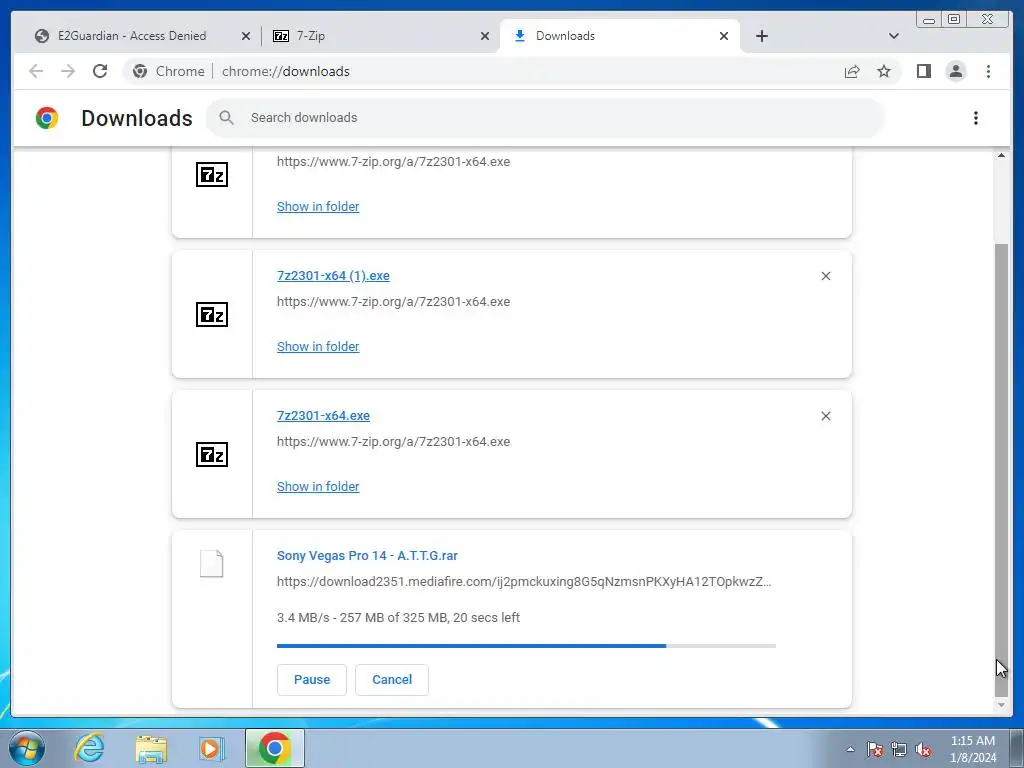This screenshot has width=1024, height=768.
Task: Click the browser forward arrow
Action: (68, 71)
